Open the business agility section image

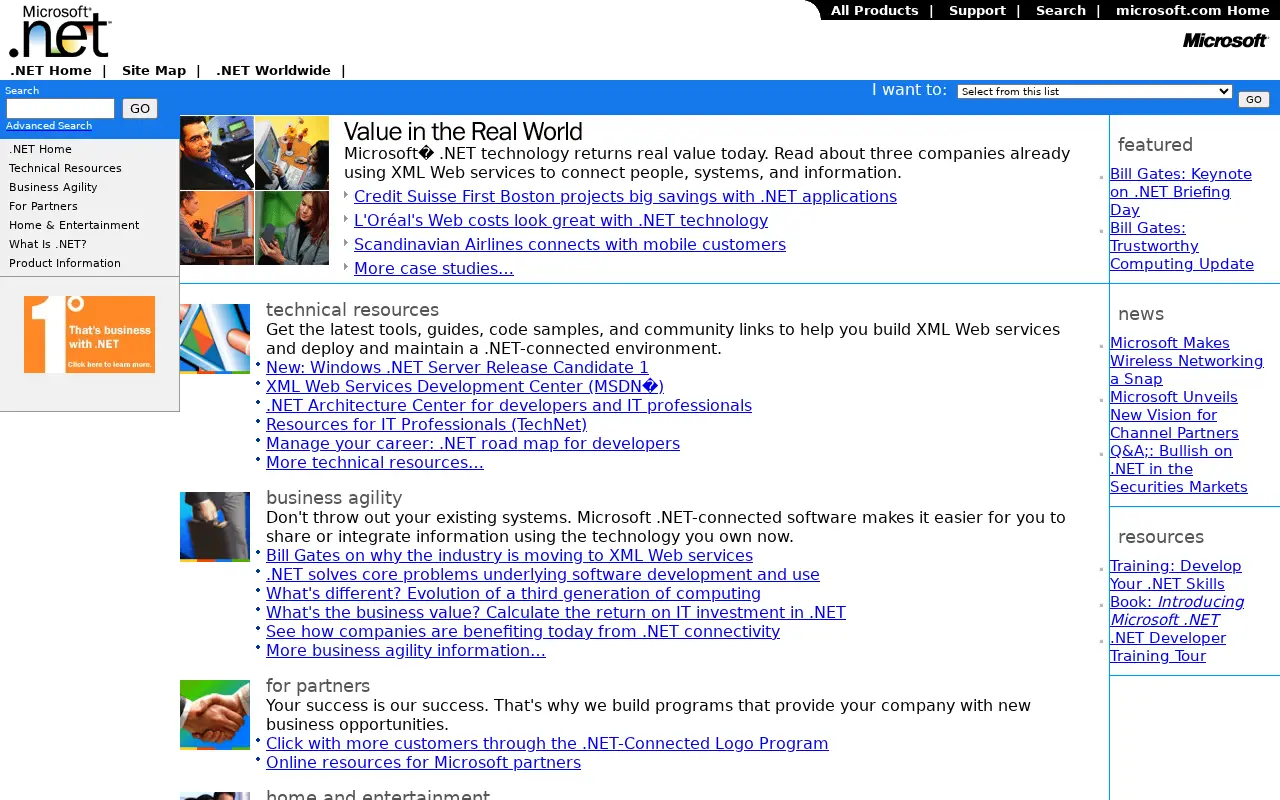[x=215, y=527]
